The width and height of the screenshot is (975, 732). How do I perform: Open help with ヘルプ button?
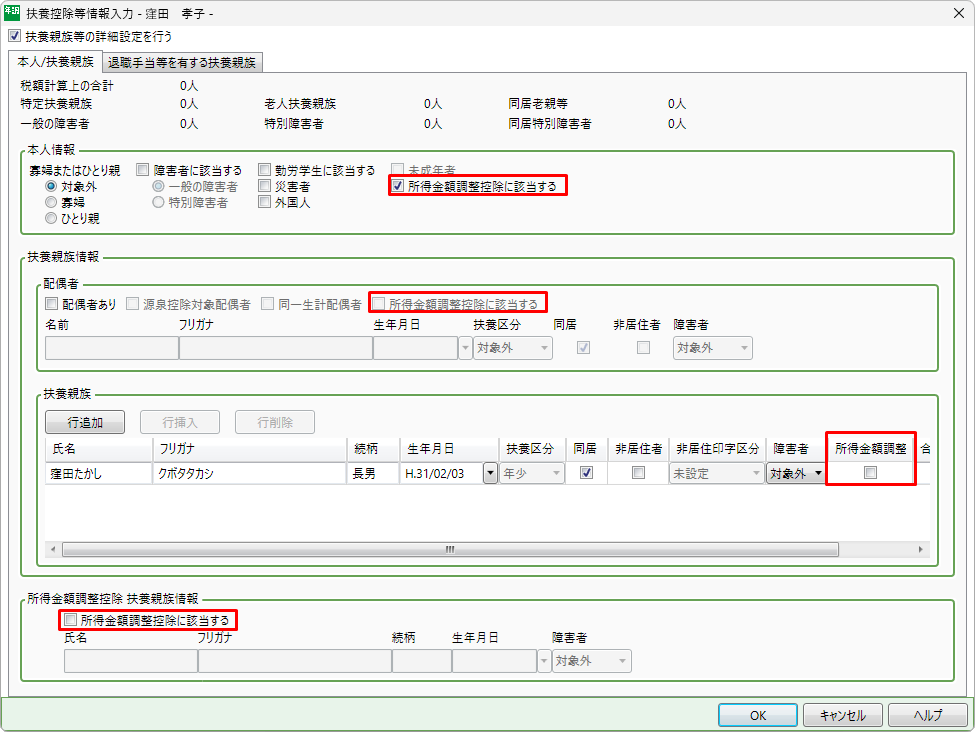[927, 715]
